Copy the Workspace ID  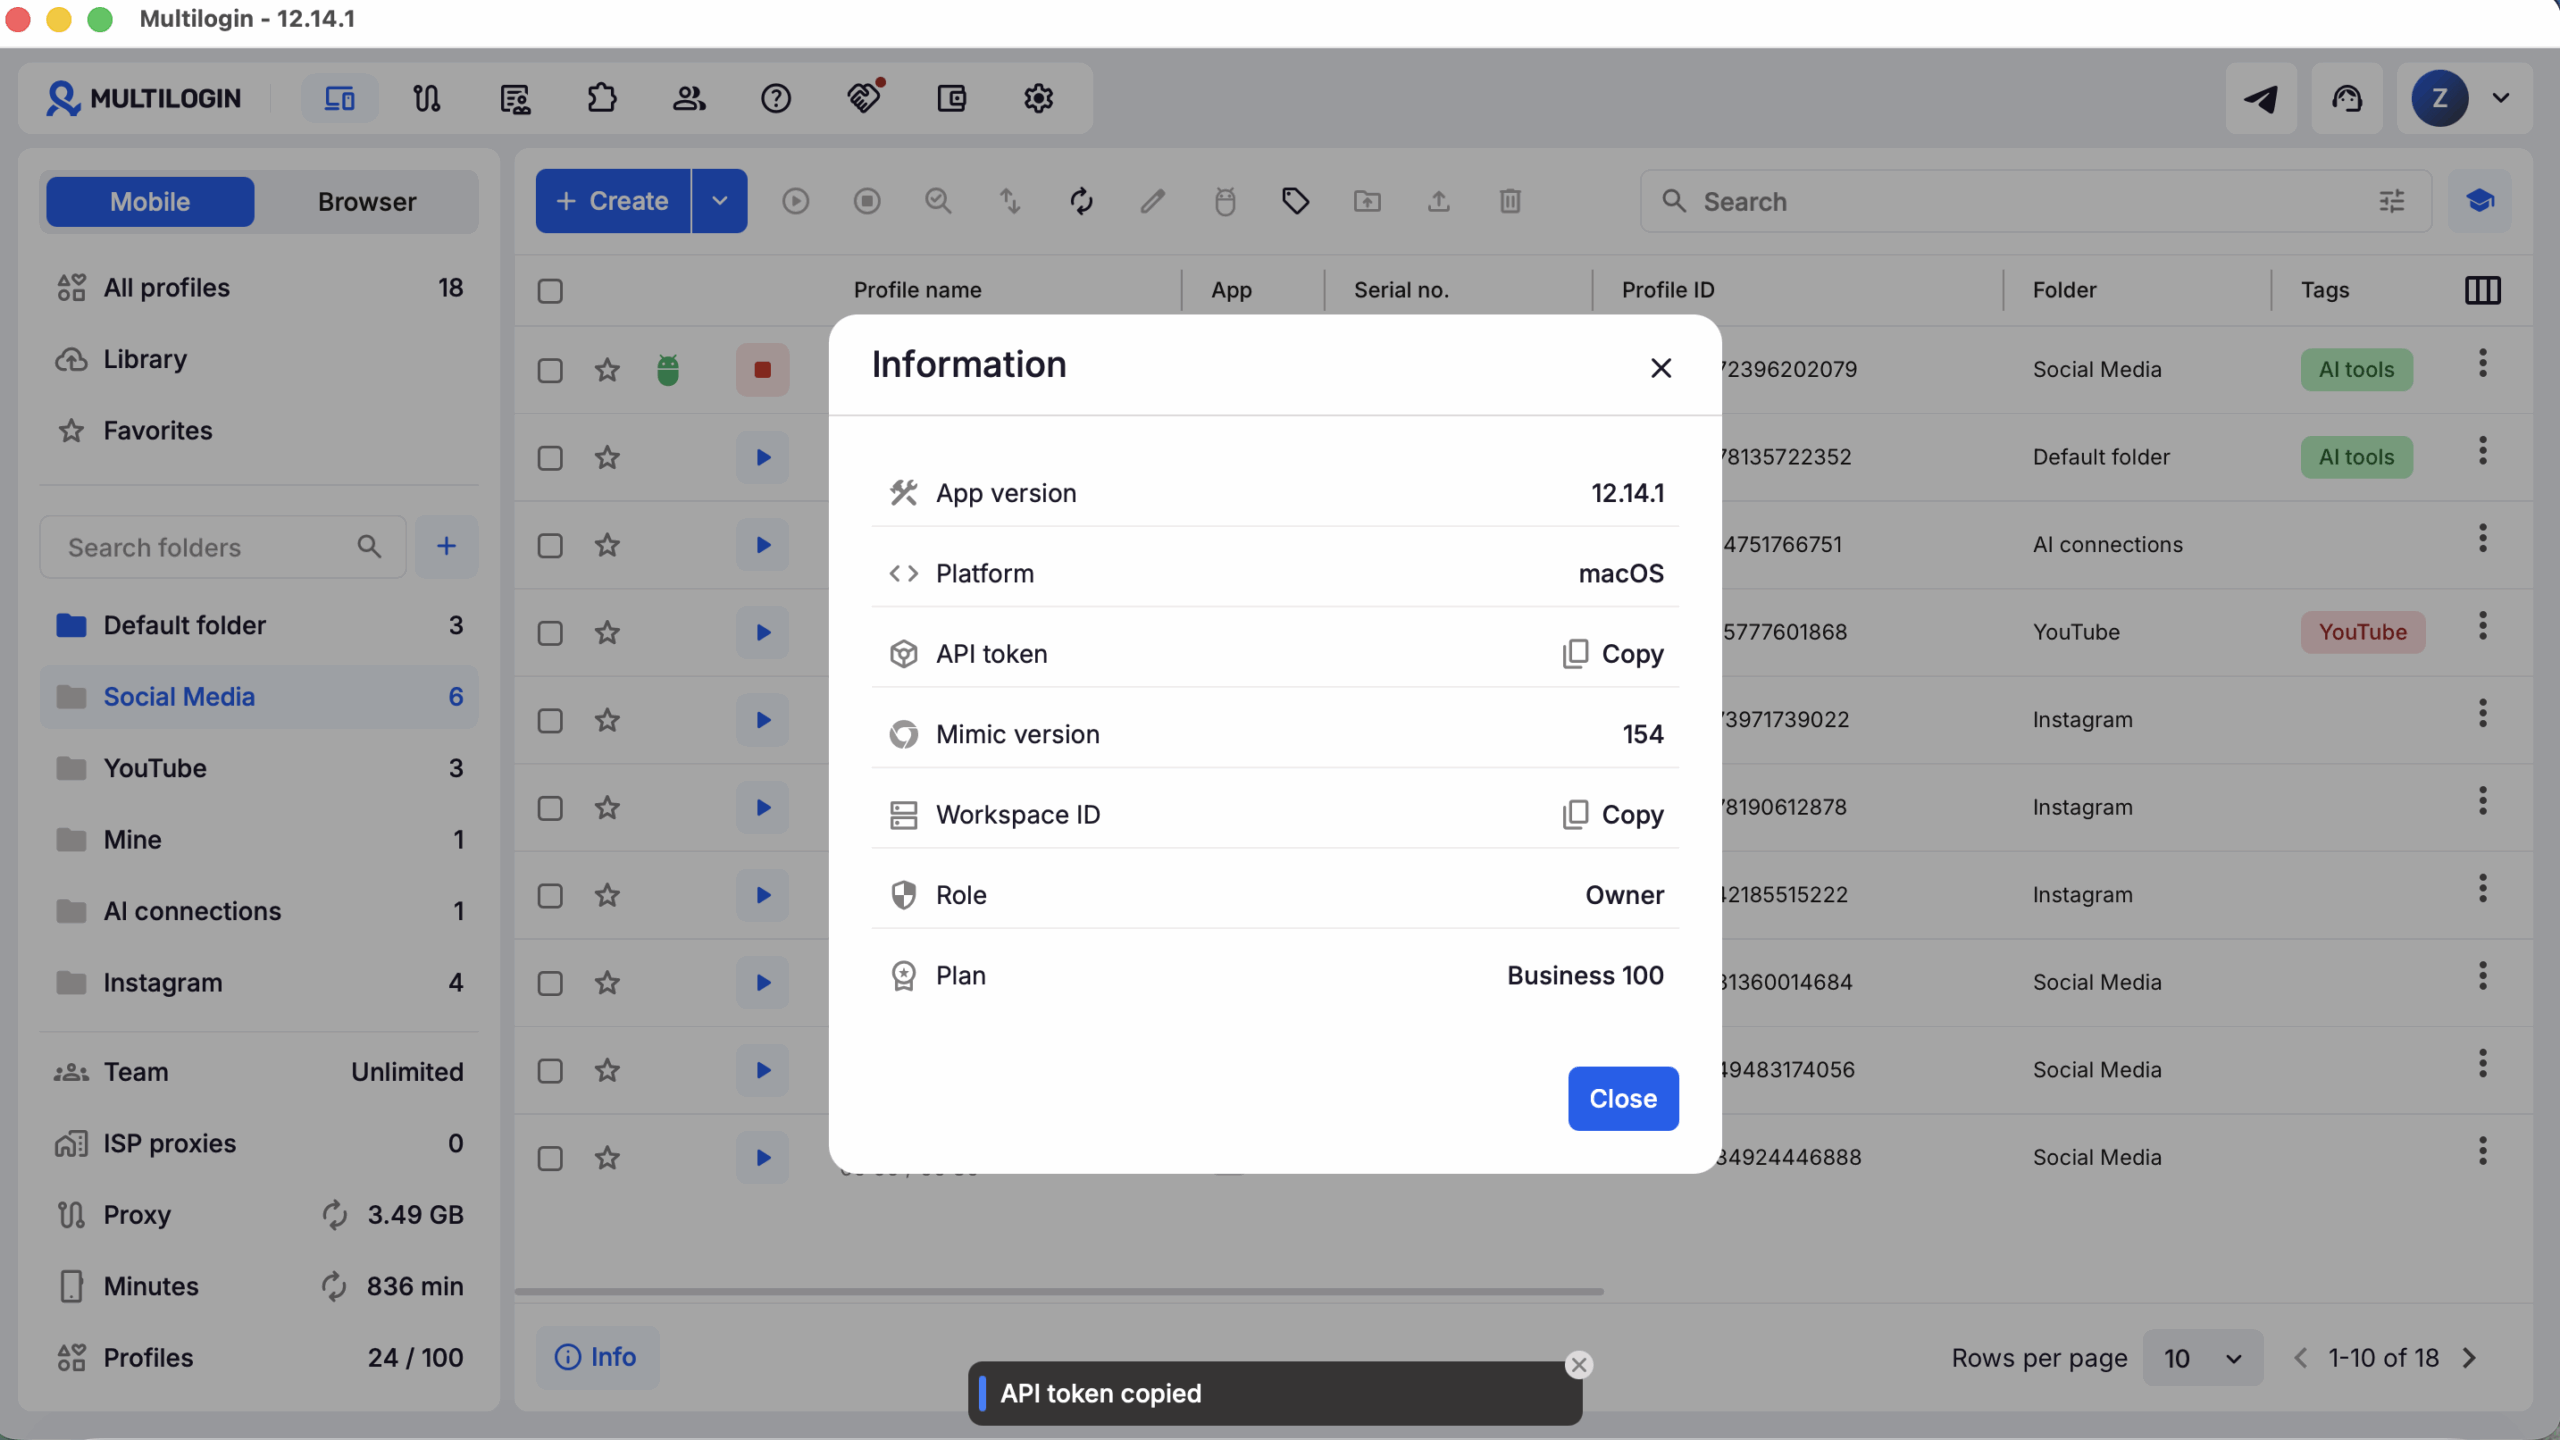1614,815
